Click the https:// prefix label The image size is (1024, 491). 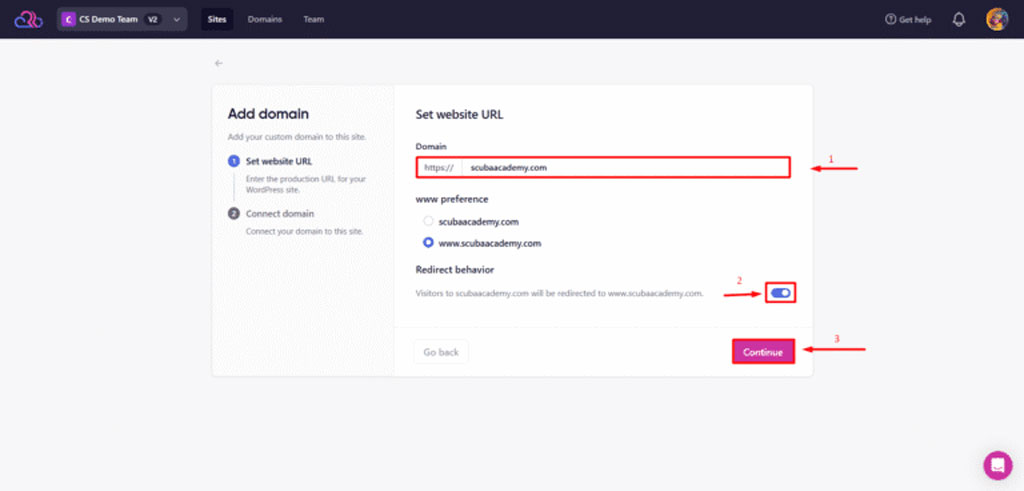(439, 167)
